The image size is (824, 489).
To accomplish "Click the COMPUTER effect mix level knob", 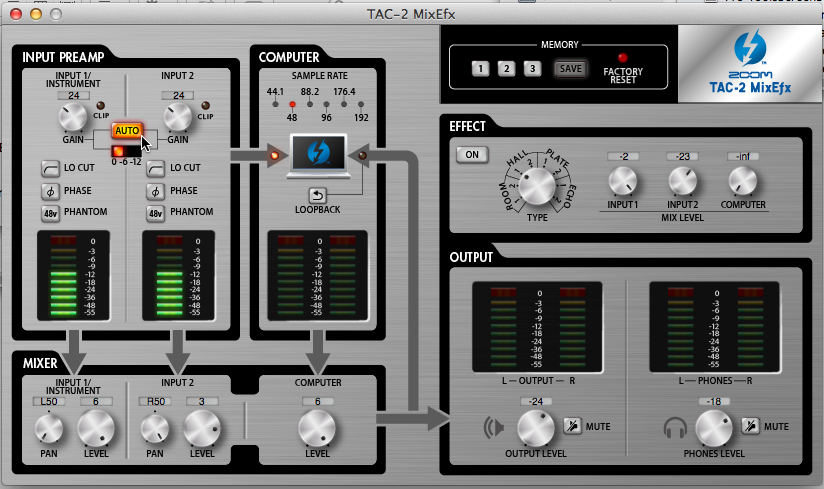I will (743, 181).
